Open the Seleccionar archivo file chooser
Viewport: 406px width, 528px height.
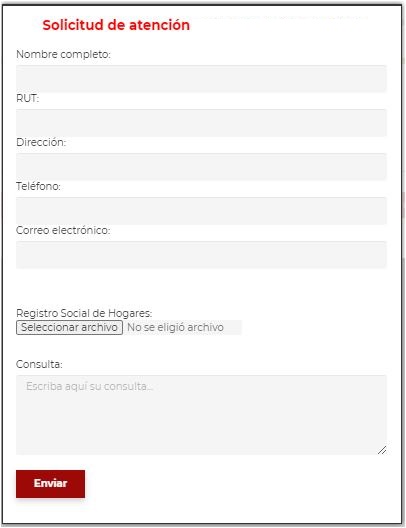[69, 327]
